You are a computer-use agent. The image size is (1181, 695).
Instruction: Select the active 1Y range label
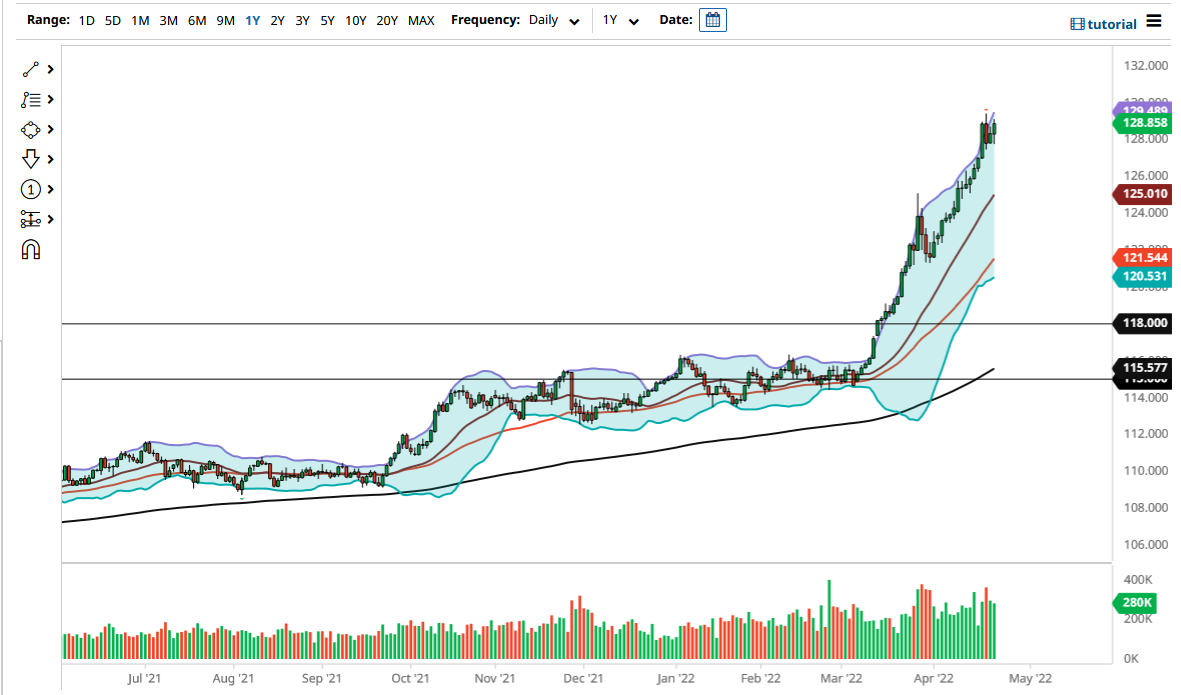point(252,20)
